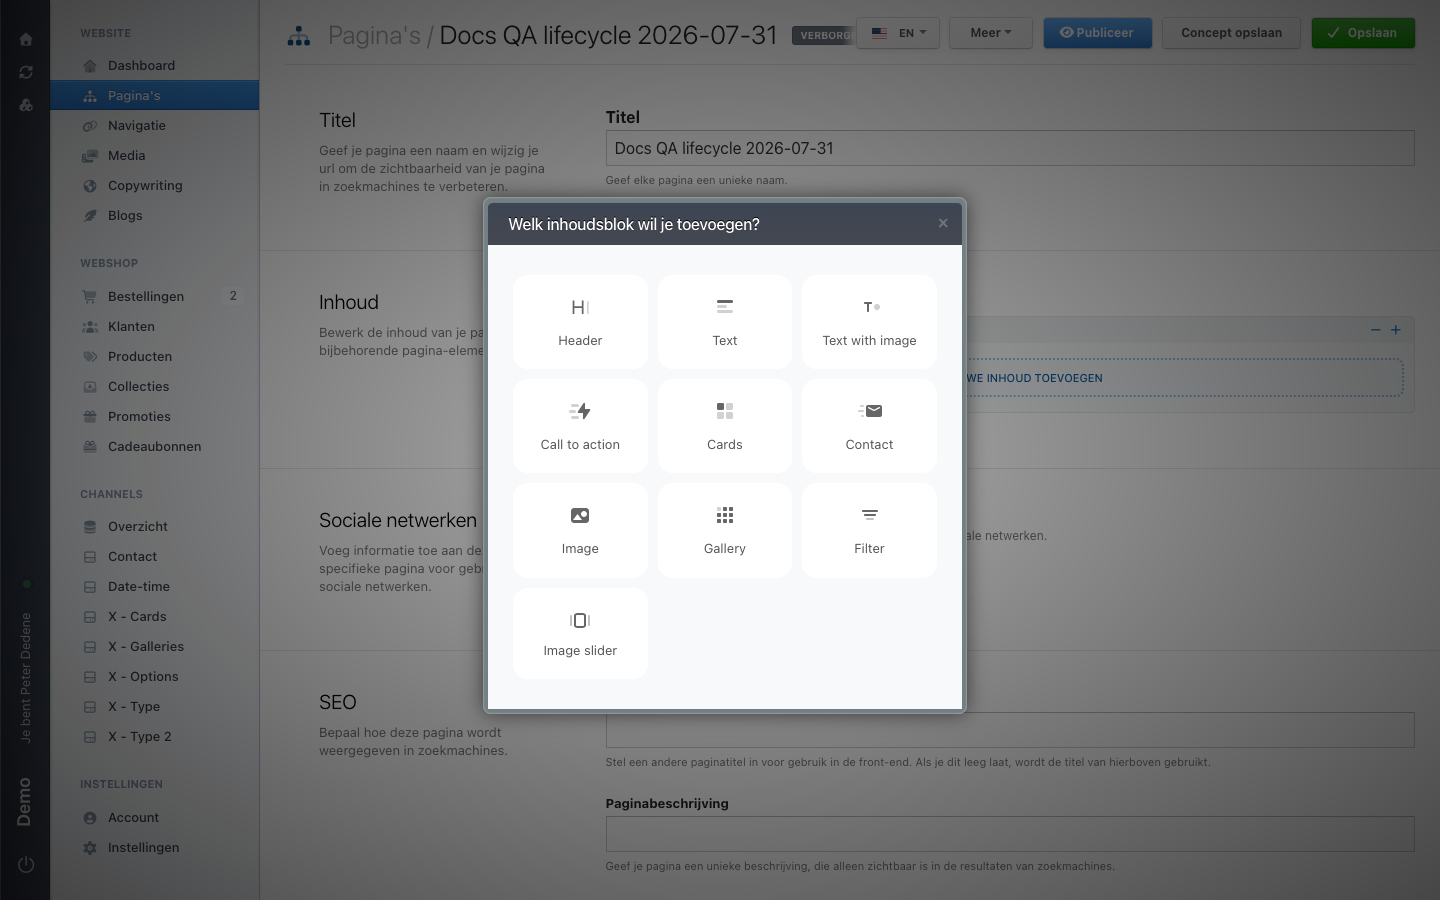Add an Image content block
This screenshot has height=900, width=1440.
tap(580, 530)
